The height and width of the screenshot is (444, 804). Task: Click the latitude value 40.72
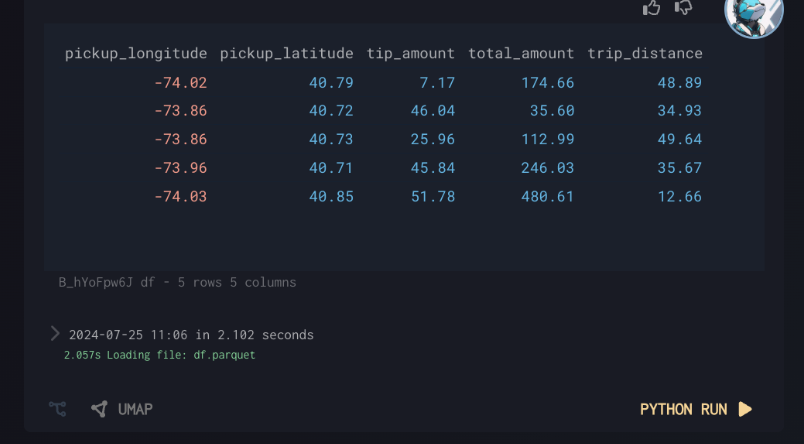click(x=331, y=111)
